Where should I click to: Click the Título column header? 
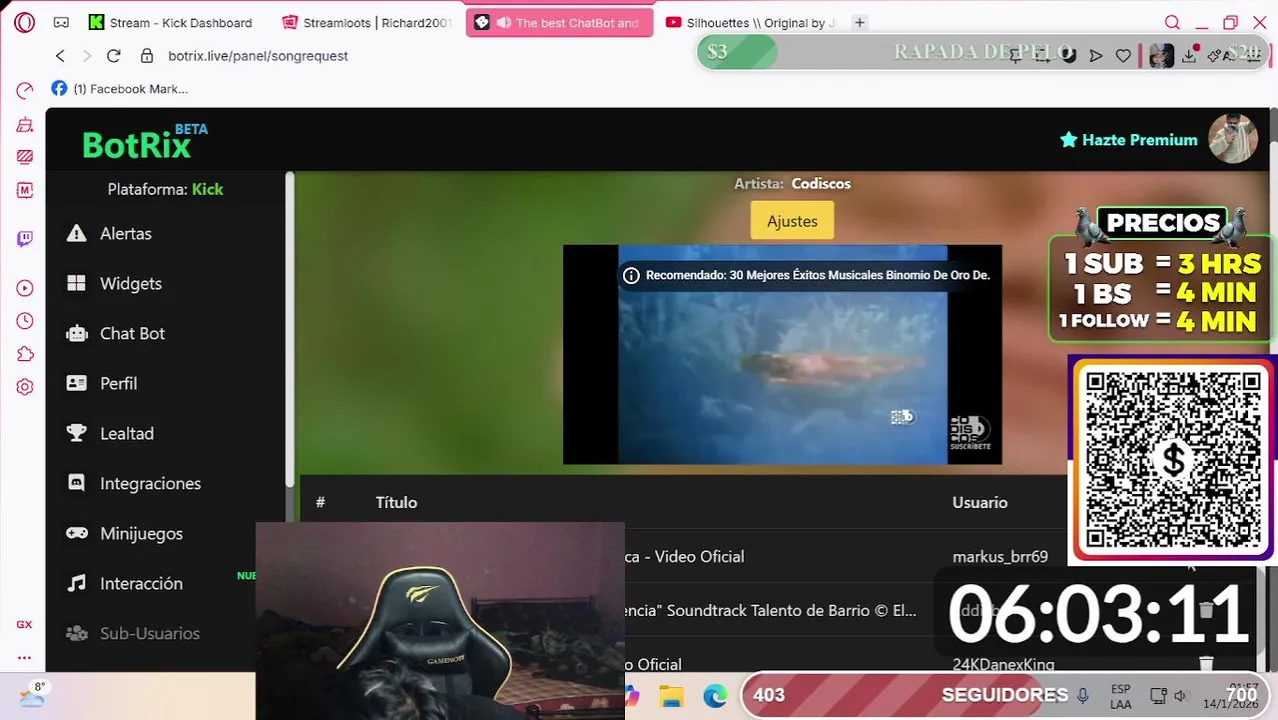[x=396, y=502]
